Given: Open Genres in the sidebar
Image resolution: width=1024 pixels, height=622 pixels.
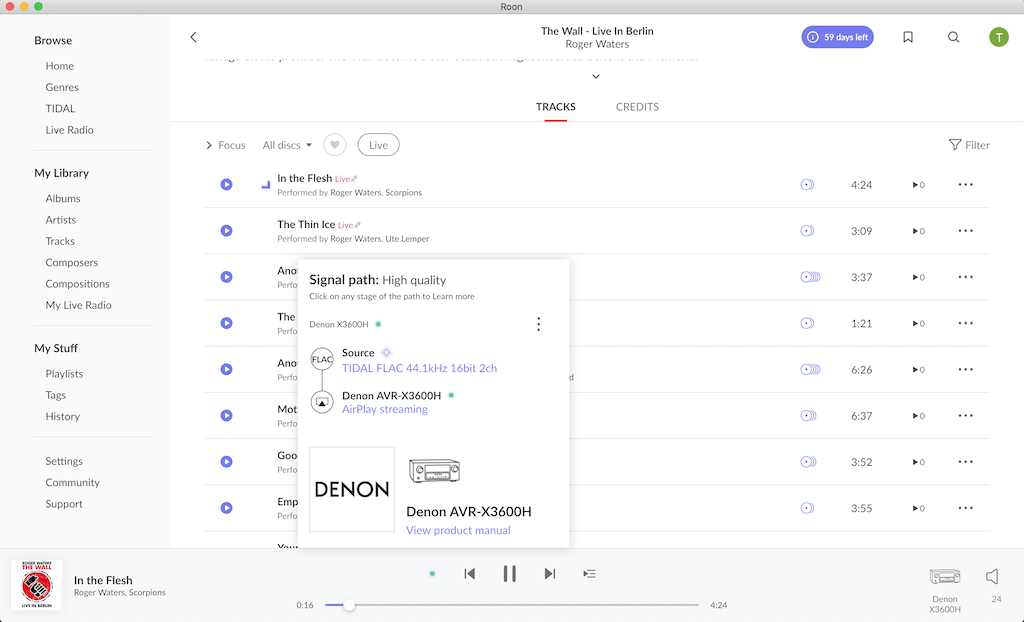Looking at the screenshot, I should [62, 87].
